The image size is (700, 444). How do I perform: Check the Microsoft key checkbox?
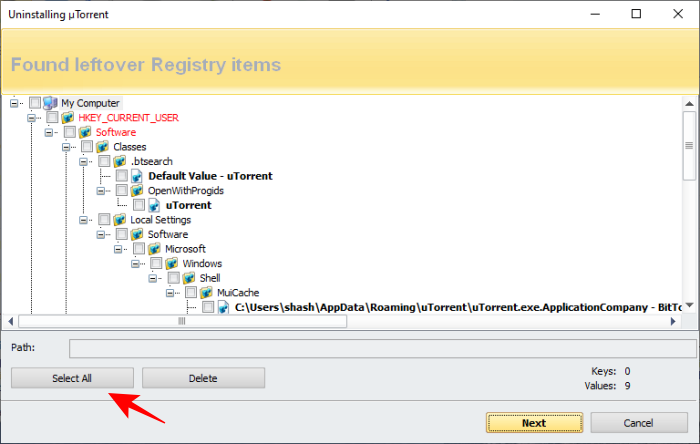[139, 249]
